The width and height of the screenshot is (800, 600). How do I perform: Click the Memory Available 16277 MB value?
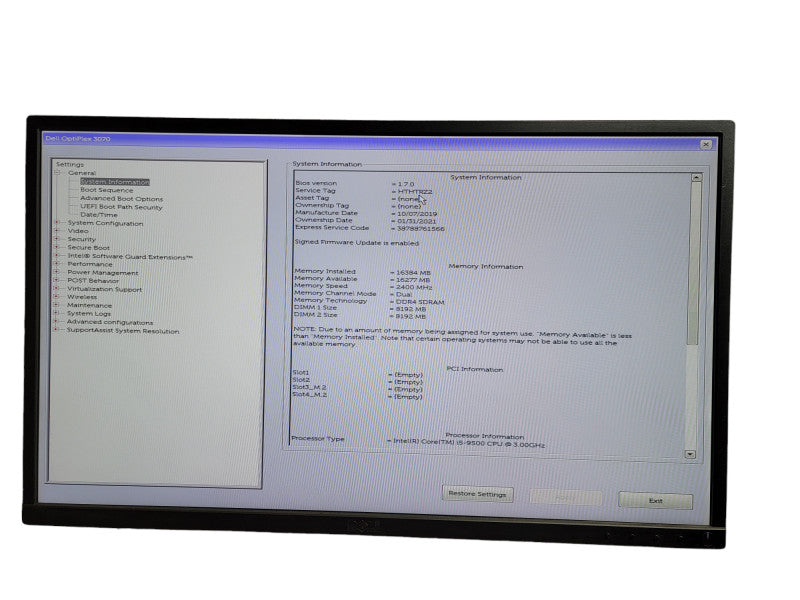pyautogui.click(x=413, y=280)
